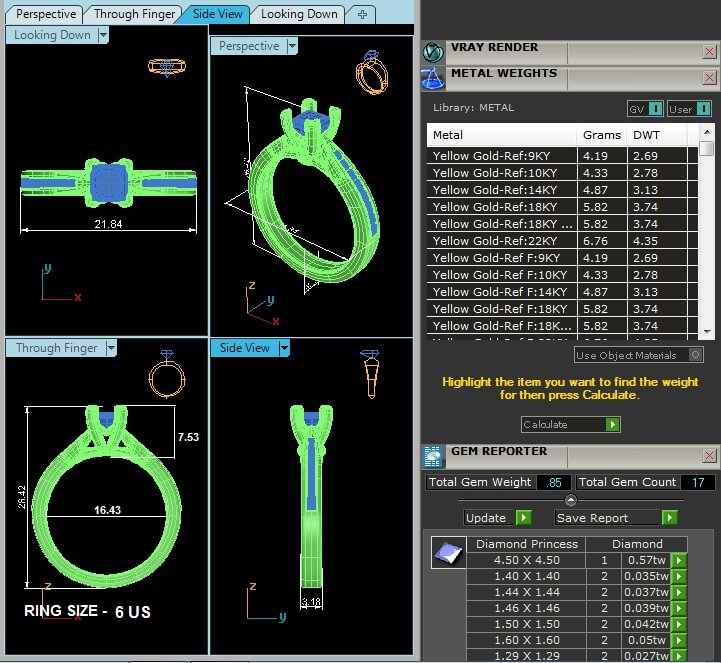
Task: Switch to the top Looking Down tab
Action: [x=299, y=14]
